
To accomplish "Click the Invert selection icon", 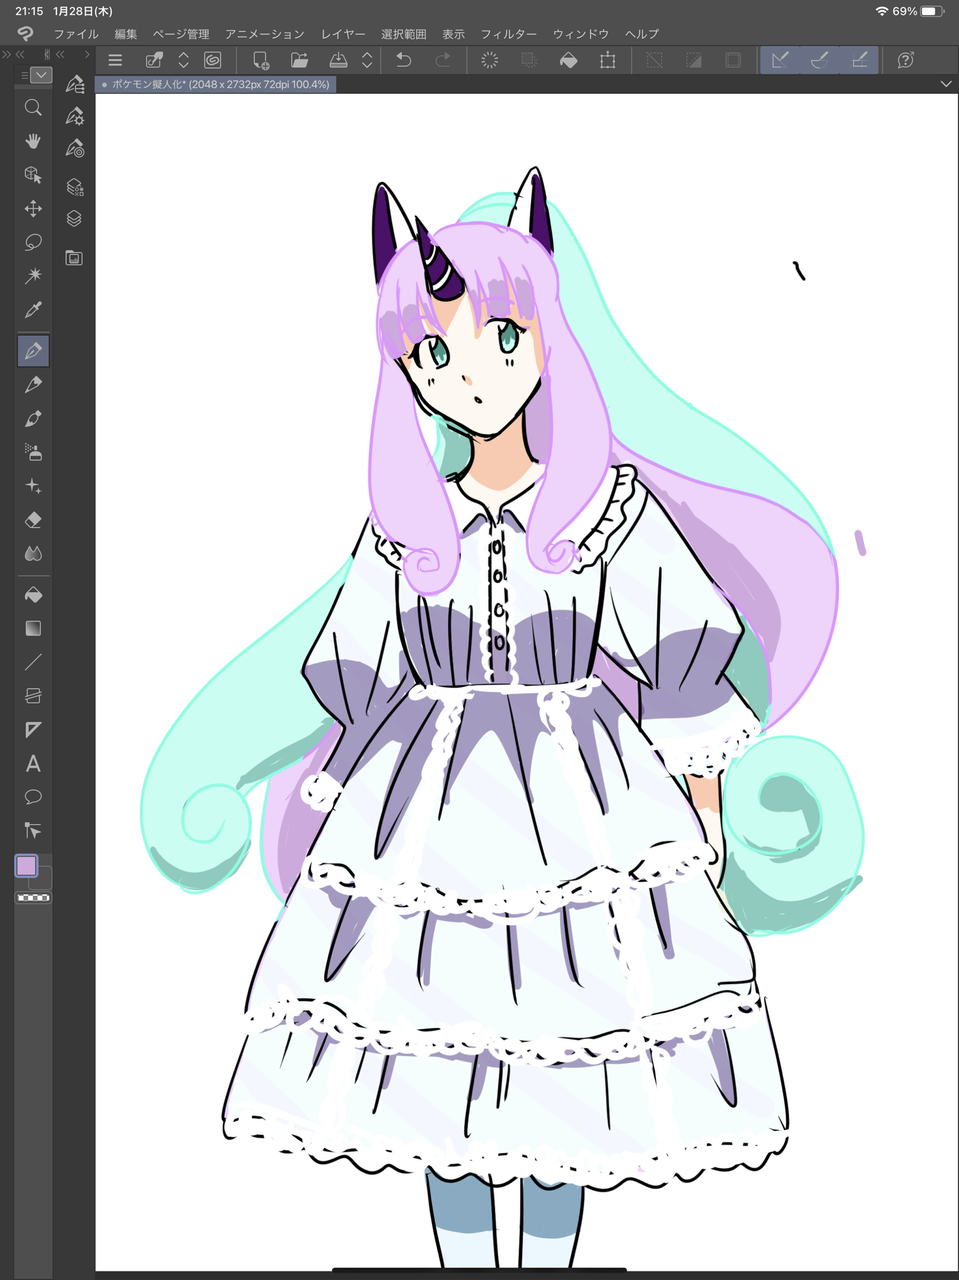I will (x=693, y=60).
